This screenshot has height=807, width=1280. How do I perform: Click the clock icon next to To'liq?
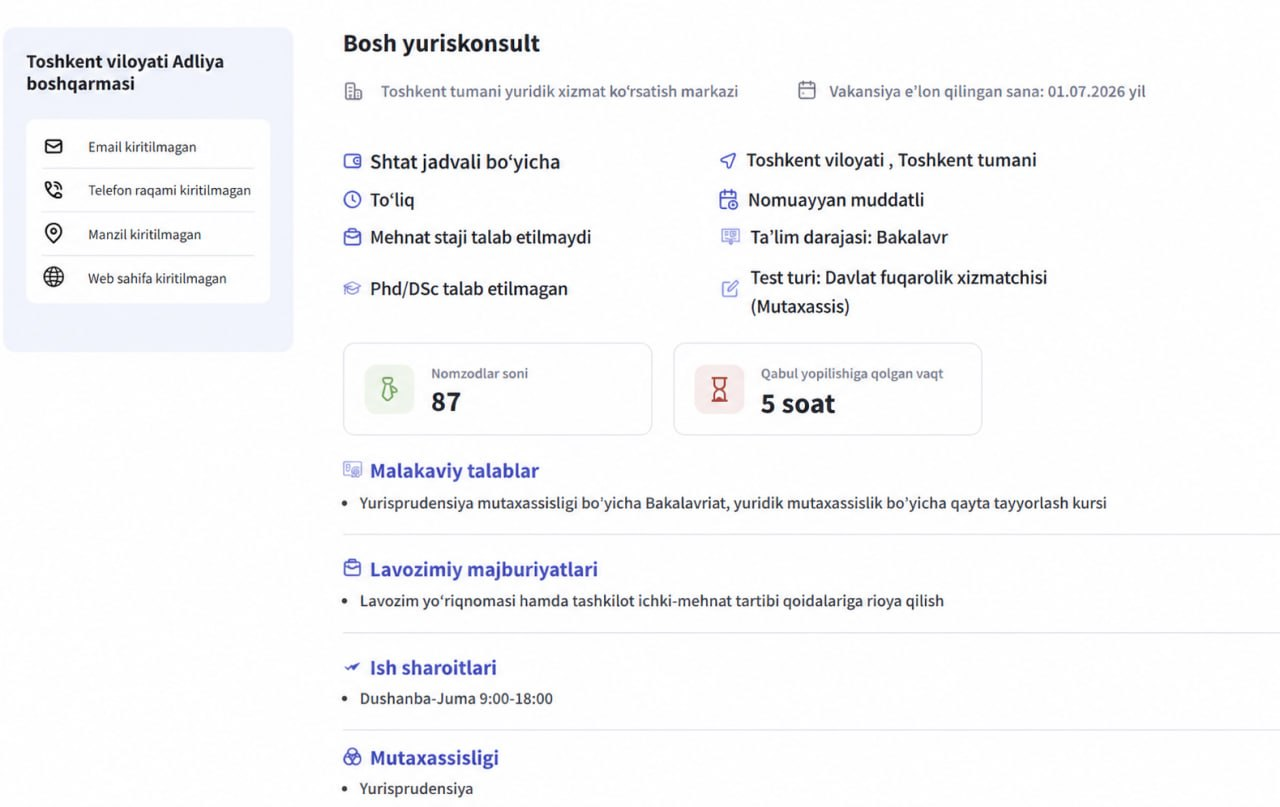coord(352,200)
